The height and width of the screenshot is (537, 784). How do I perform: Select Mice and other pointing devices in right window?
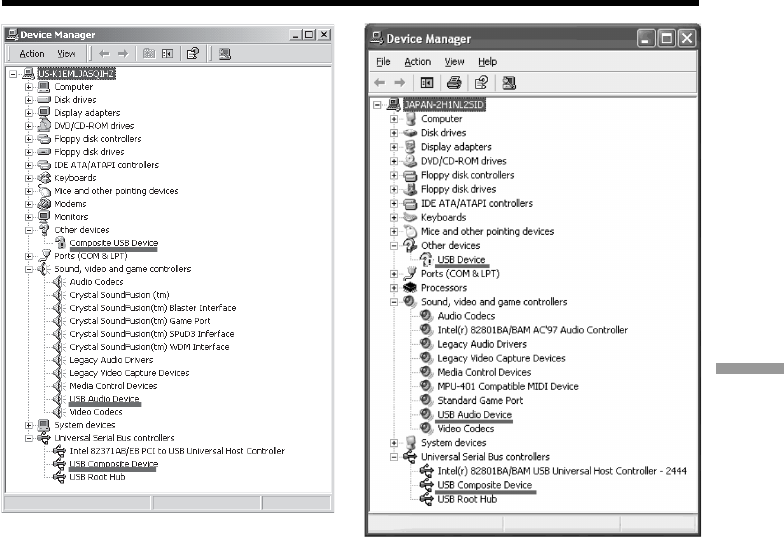click(488, 231)
